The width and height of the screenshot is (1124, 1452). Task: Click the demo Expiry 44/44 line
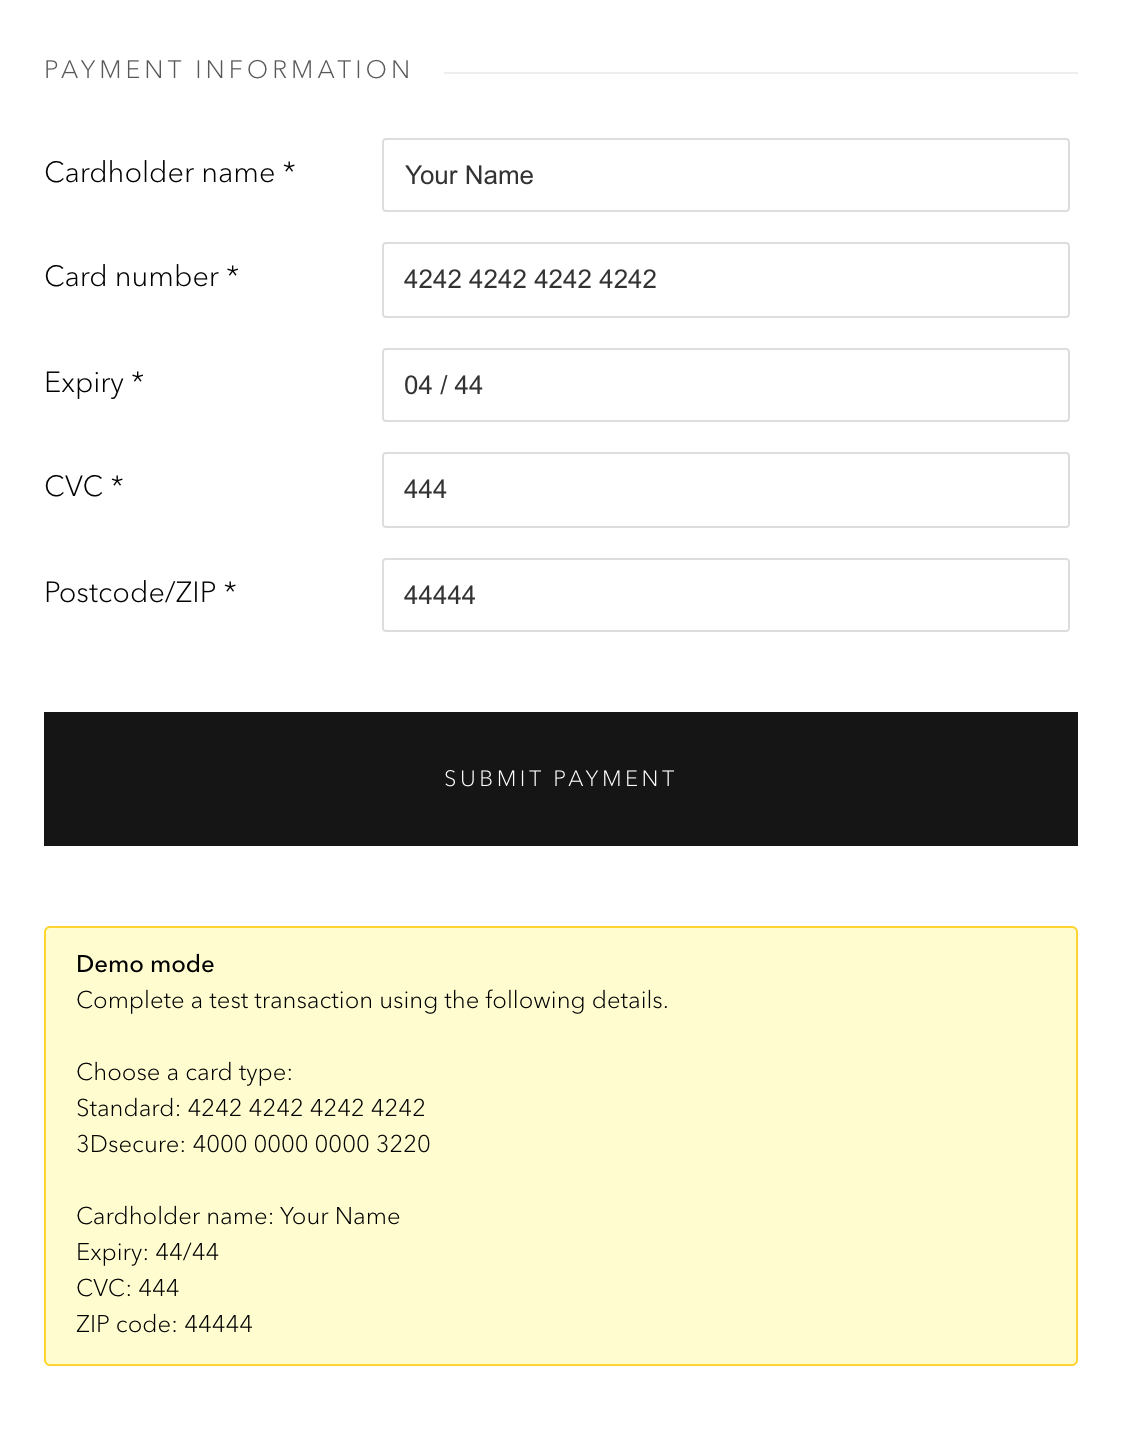[x=147, y=1252]
